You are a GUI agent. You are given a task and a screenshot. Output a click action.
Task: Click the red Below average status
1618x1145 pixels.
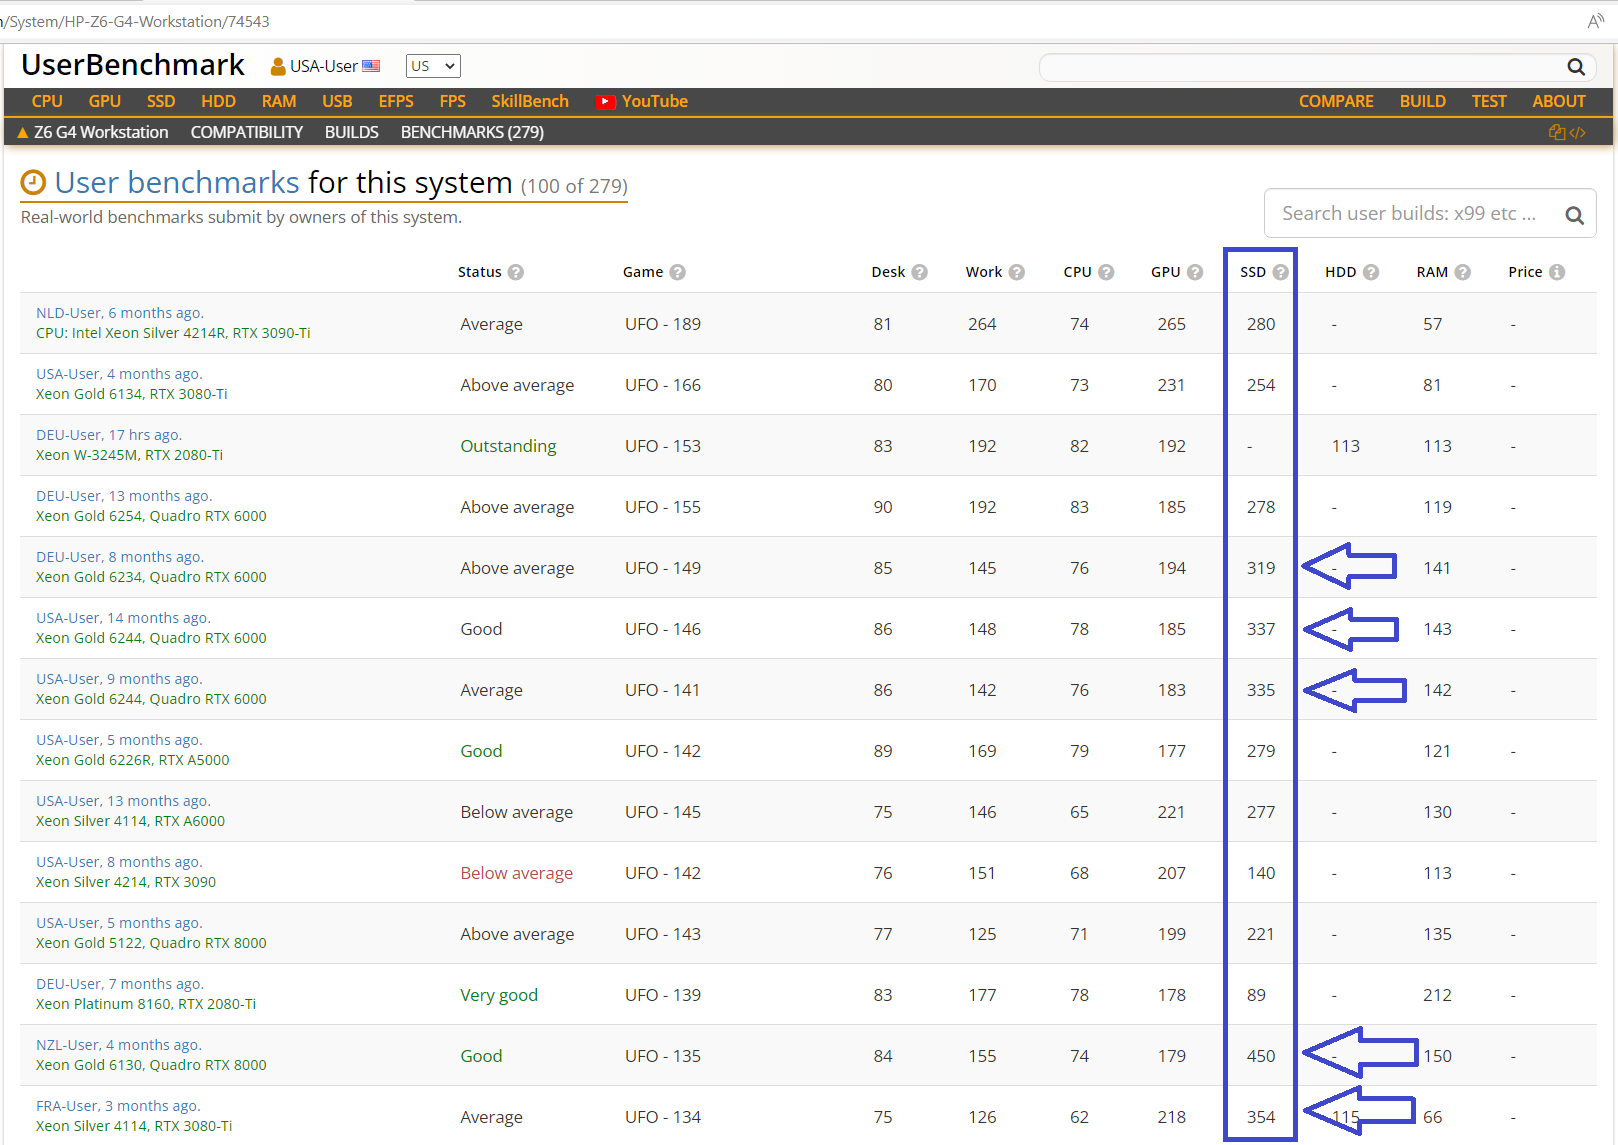tap(516, 873)
